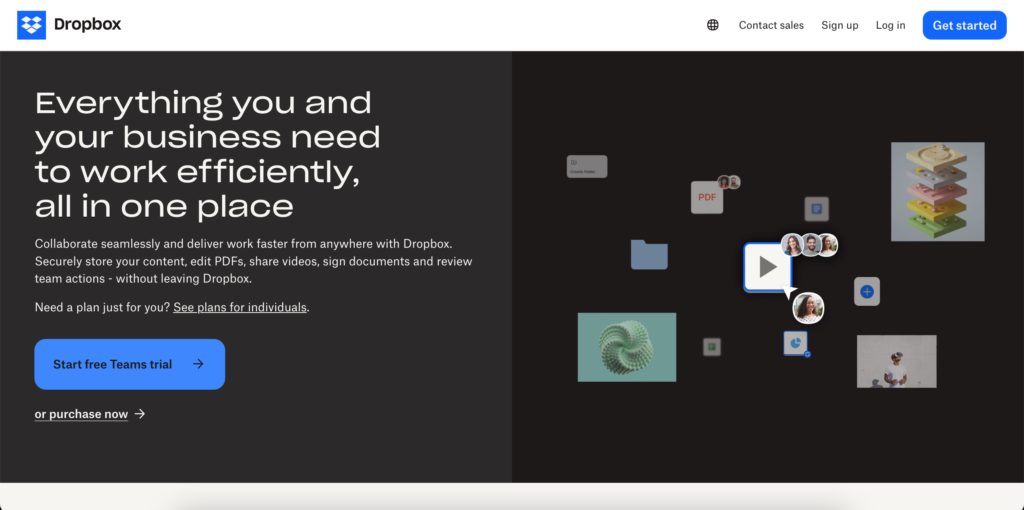Click the green spreadsheet icon
Viewport: 1024px width, 510px height.
pyautogui.click(x=712, y=347)
